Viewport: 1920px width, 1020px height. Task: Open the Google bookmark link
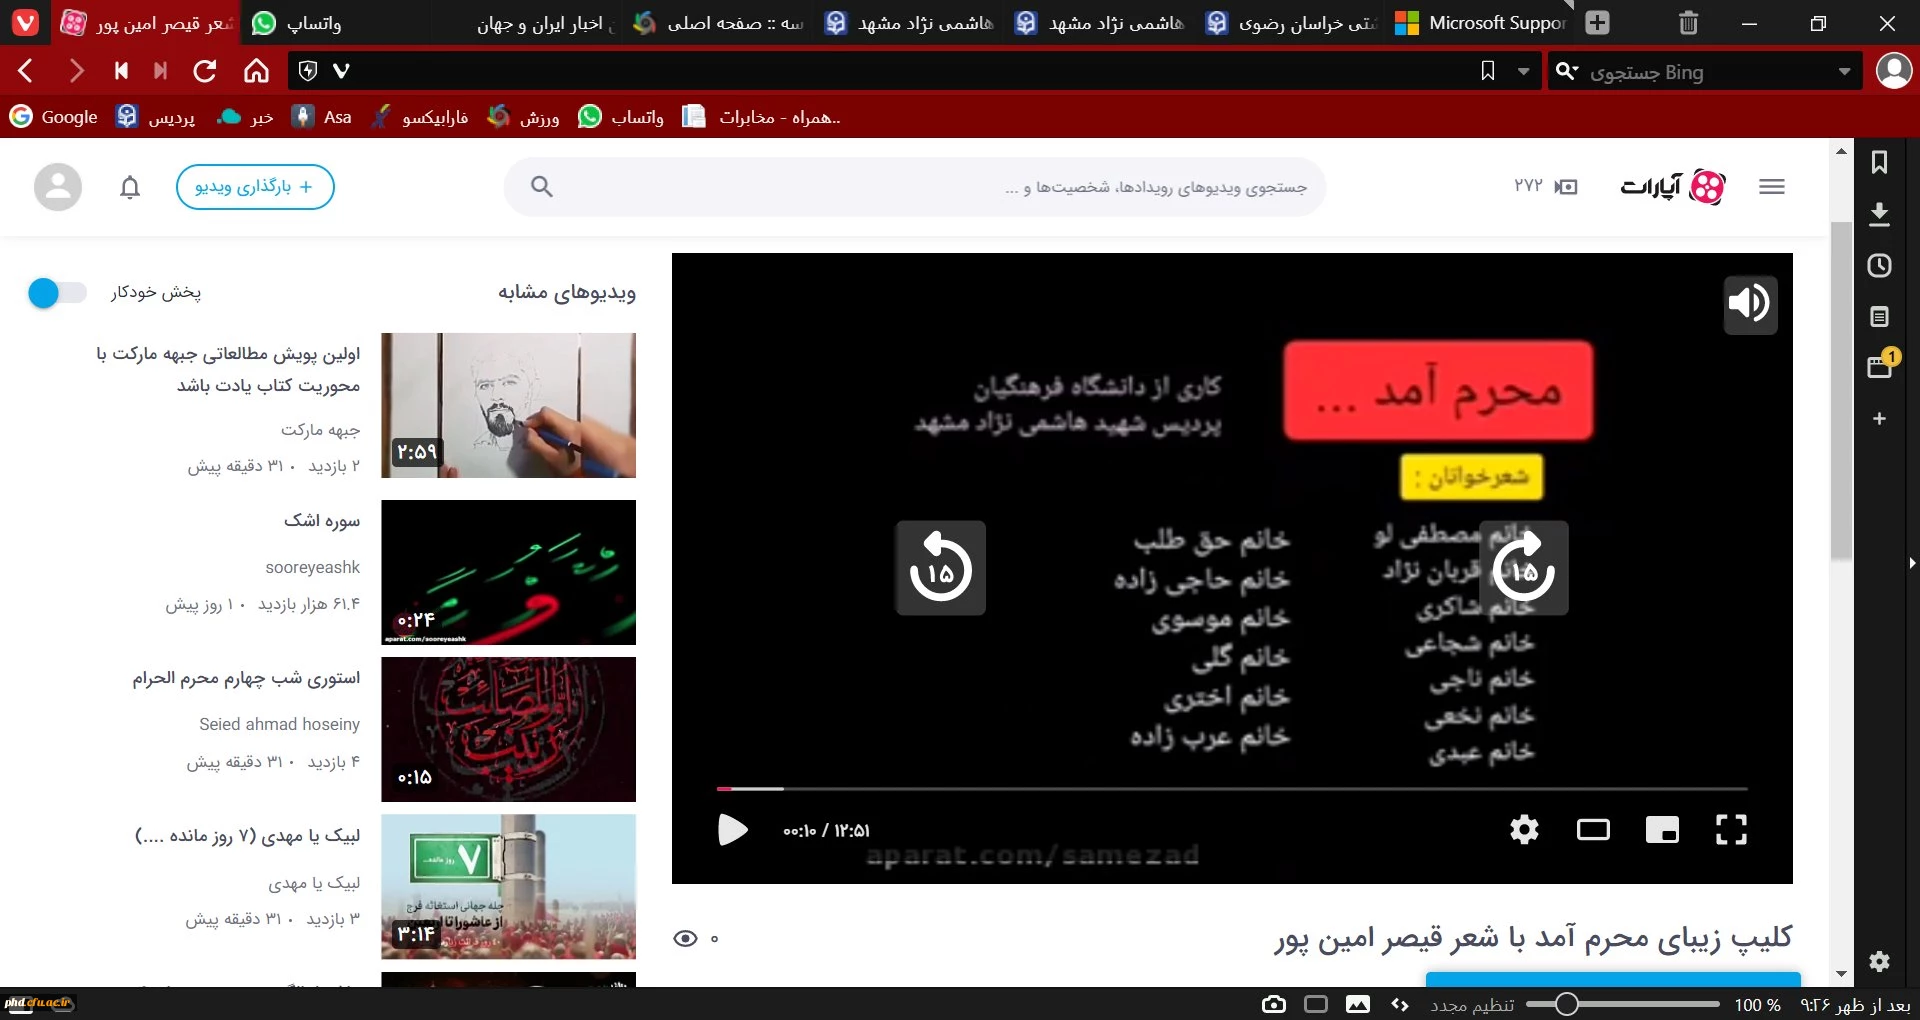pyautogui.click(x=55, y=117)
